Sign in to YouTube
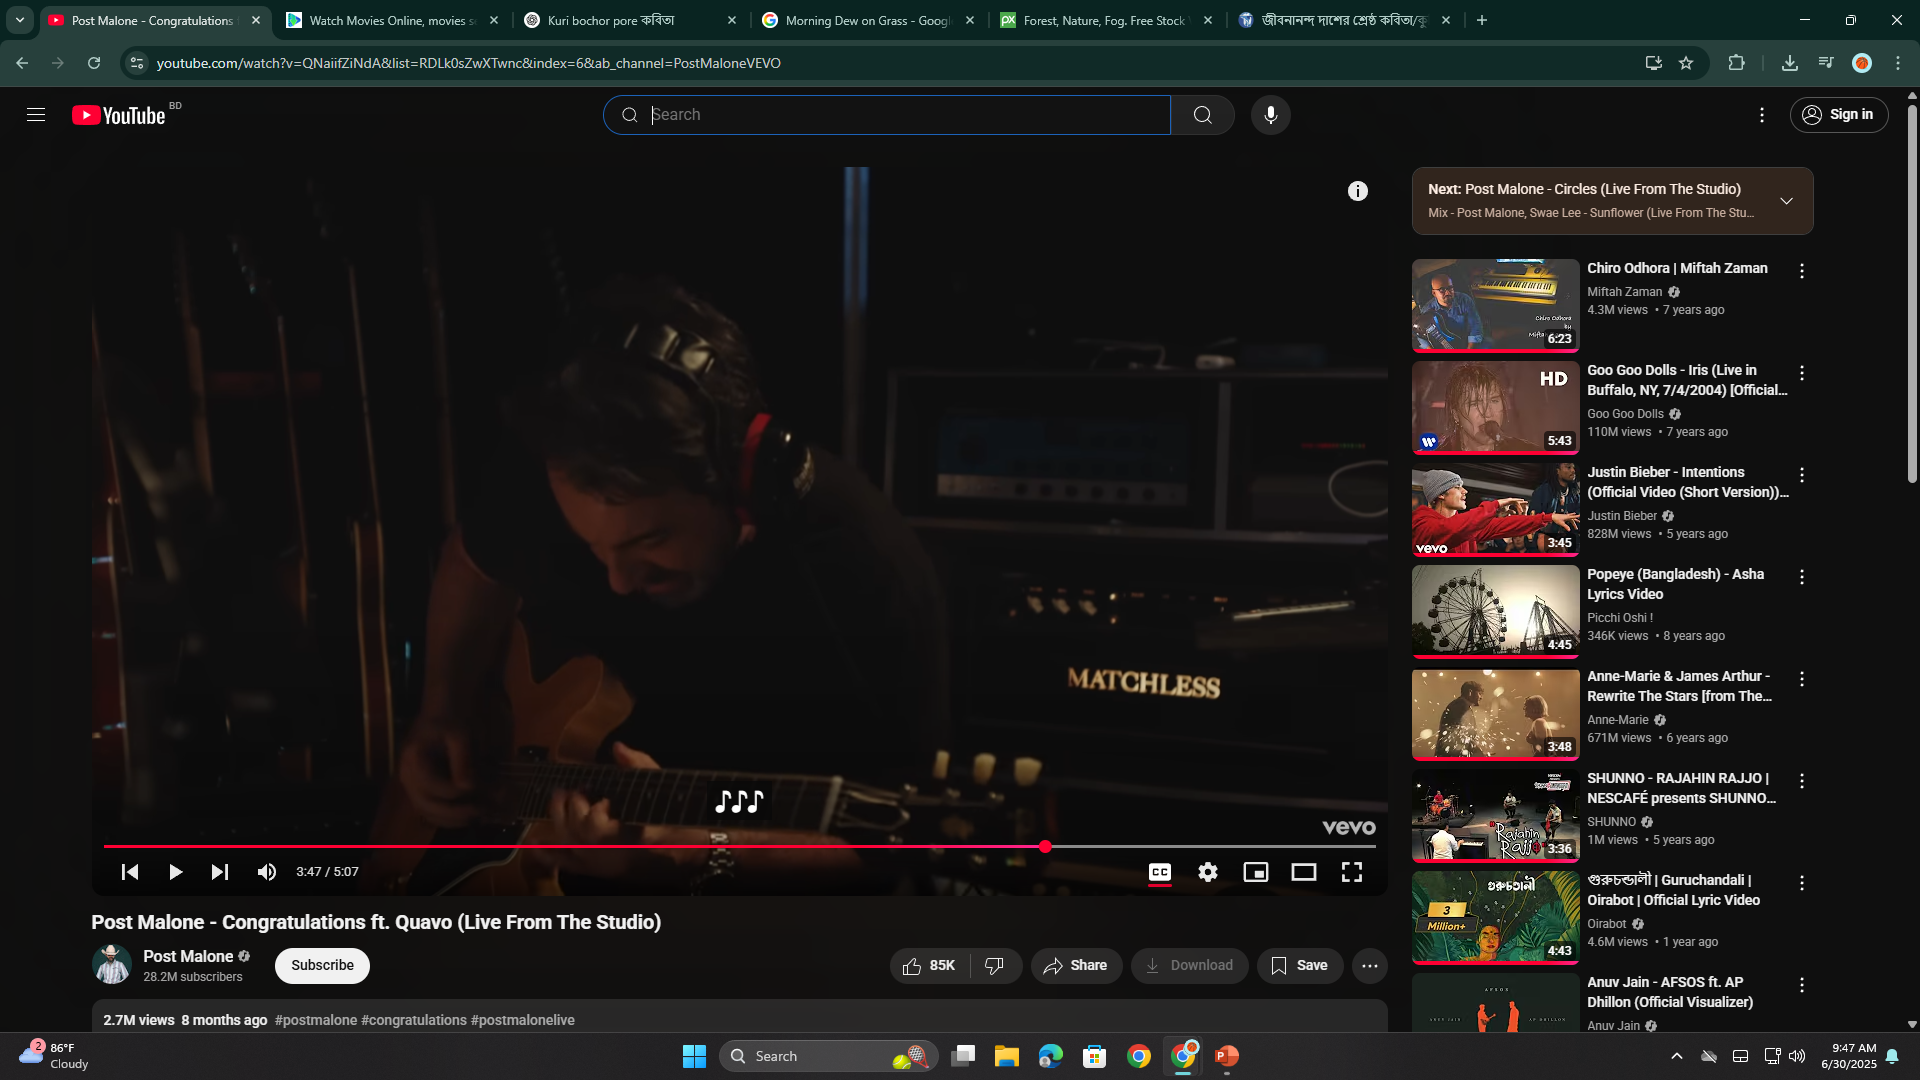This screenshot has width=1920, height=1080. pyautogui.click(x=1838, y=115)
